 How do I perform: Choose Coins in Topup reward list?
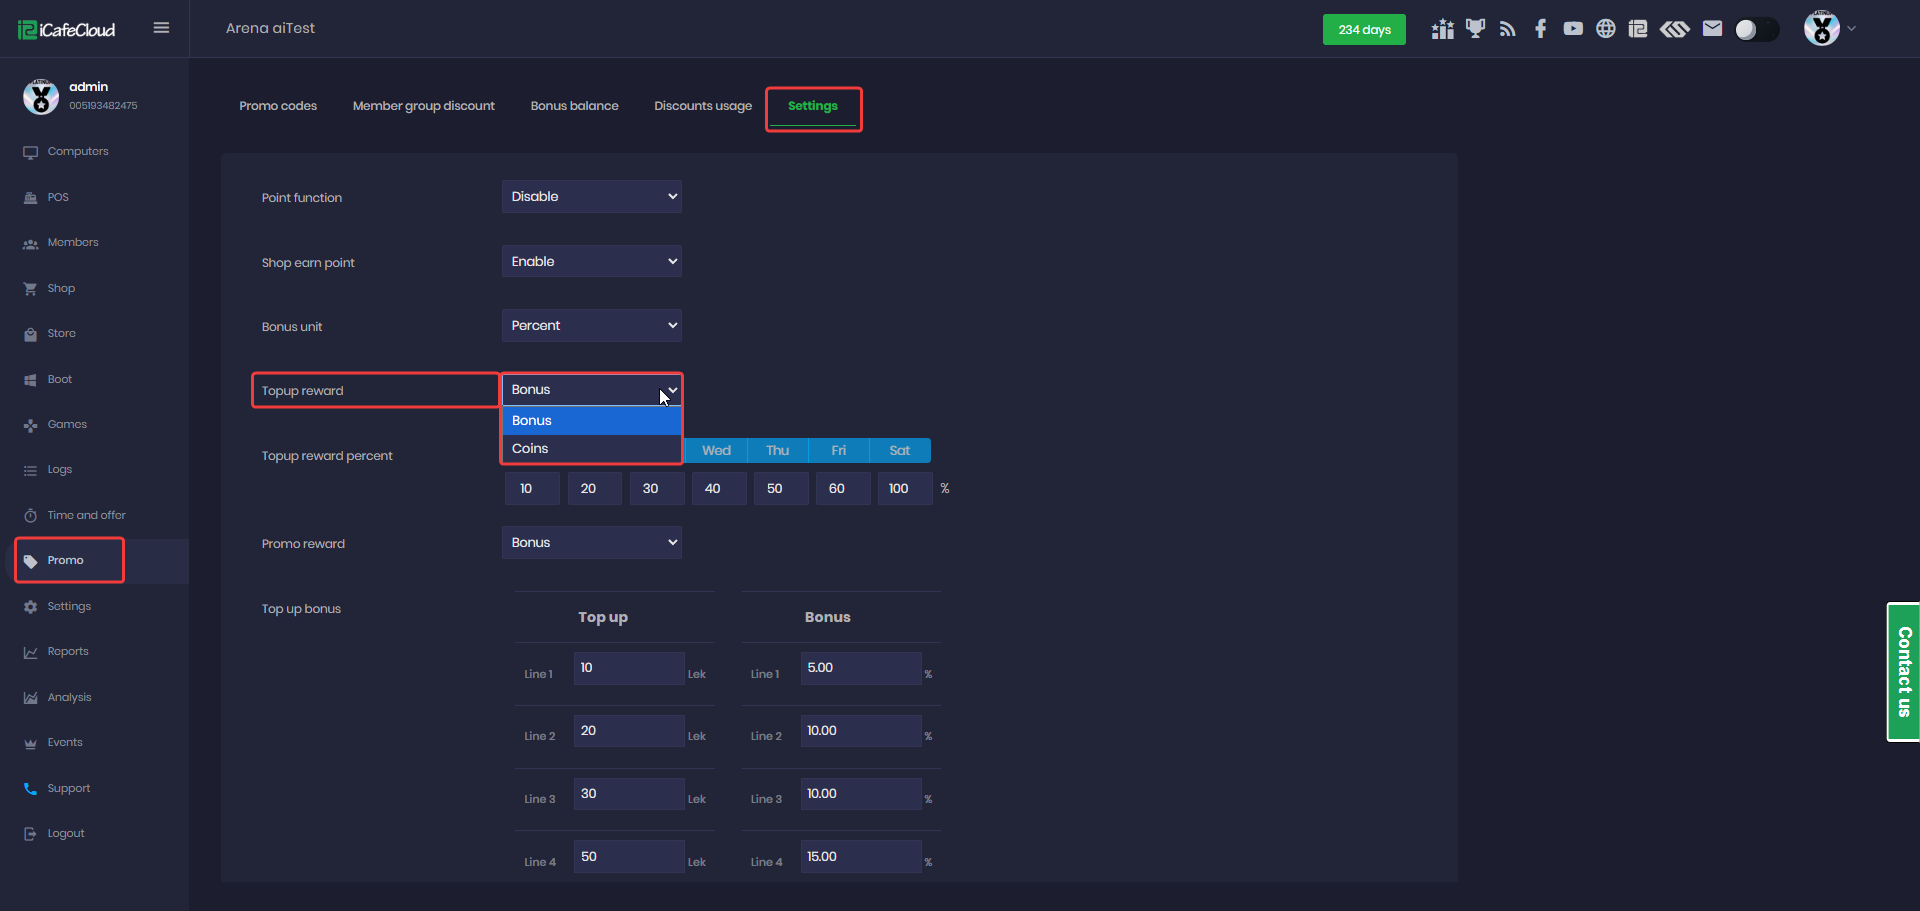tap(591, 449)
